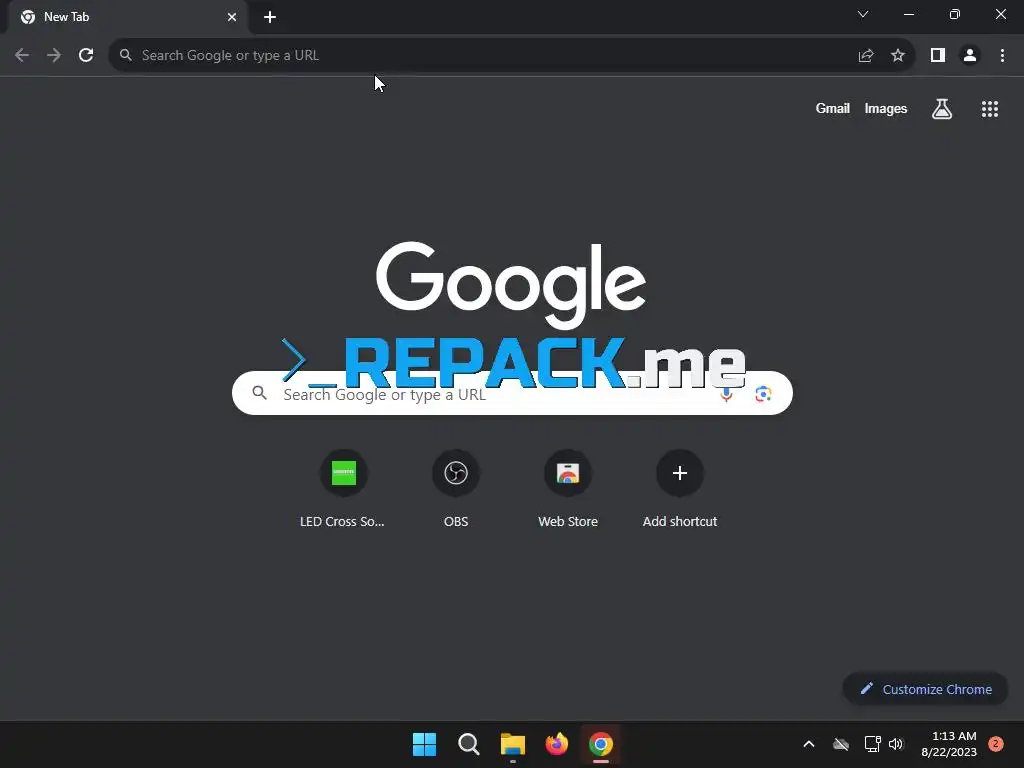The height and width of the screenshot is (768, 1024).
Task: Open File Explorer from the taskbar
Action: coord(513,744)
